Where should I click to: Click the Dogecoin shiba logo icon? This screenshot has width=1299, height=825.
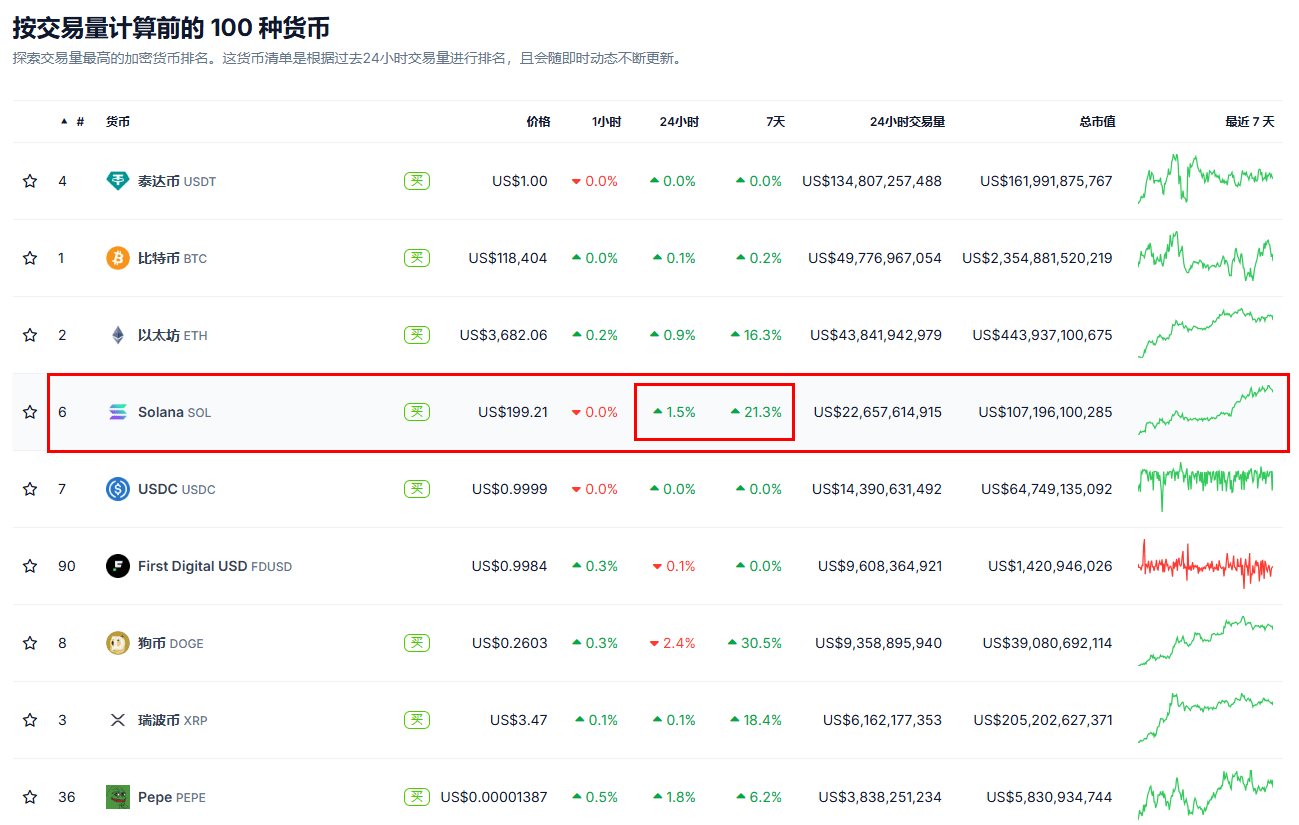pyautogui.click(x=118, y=643)
